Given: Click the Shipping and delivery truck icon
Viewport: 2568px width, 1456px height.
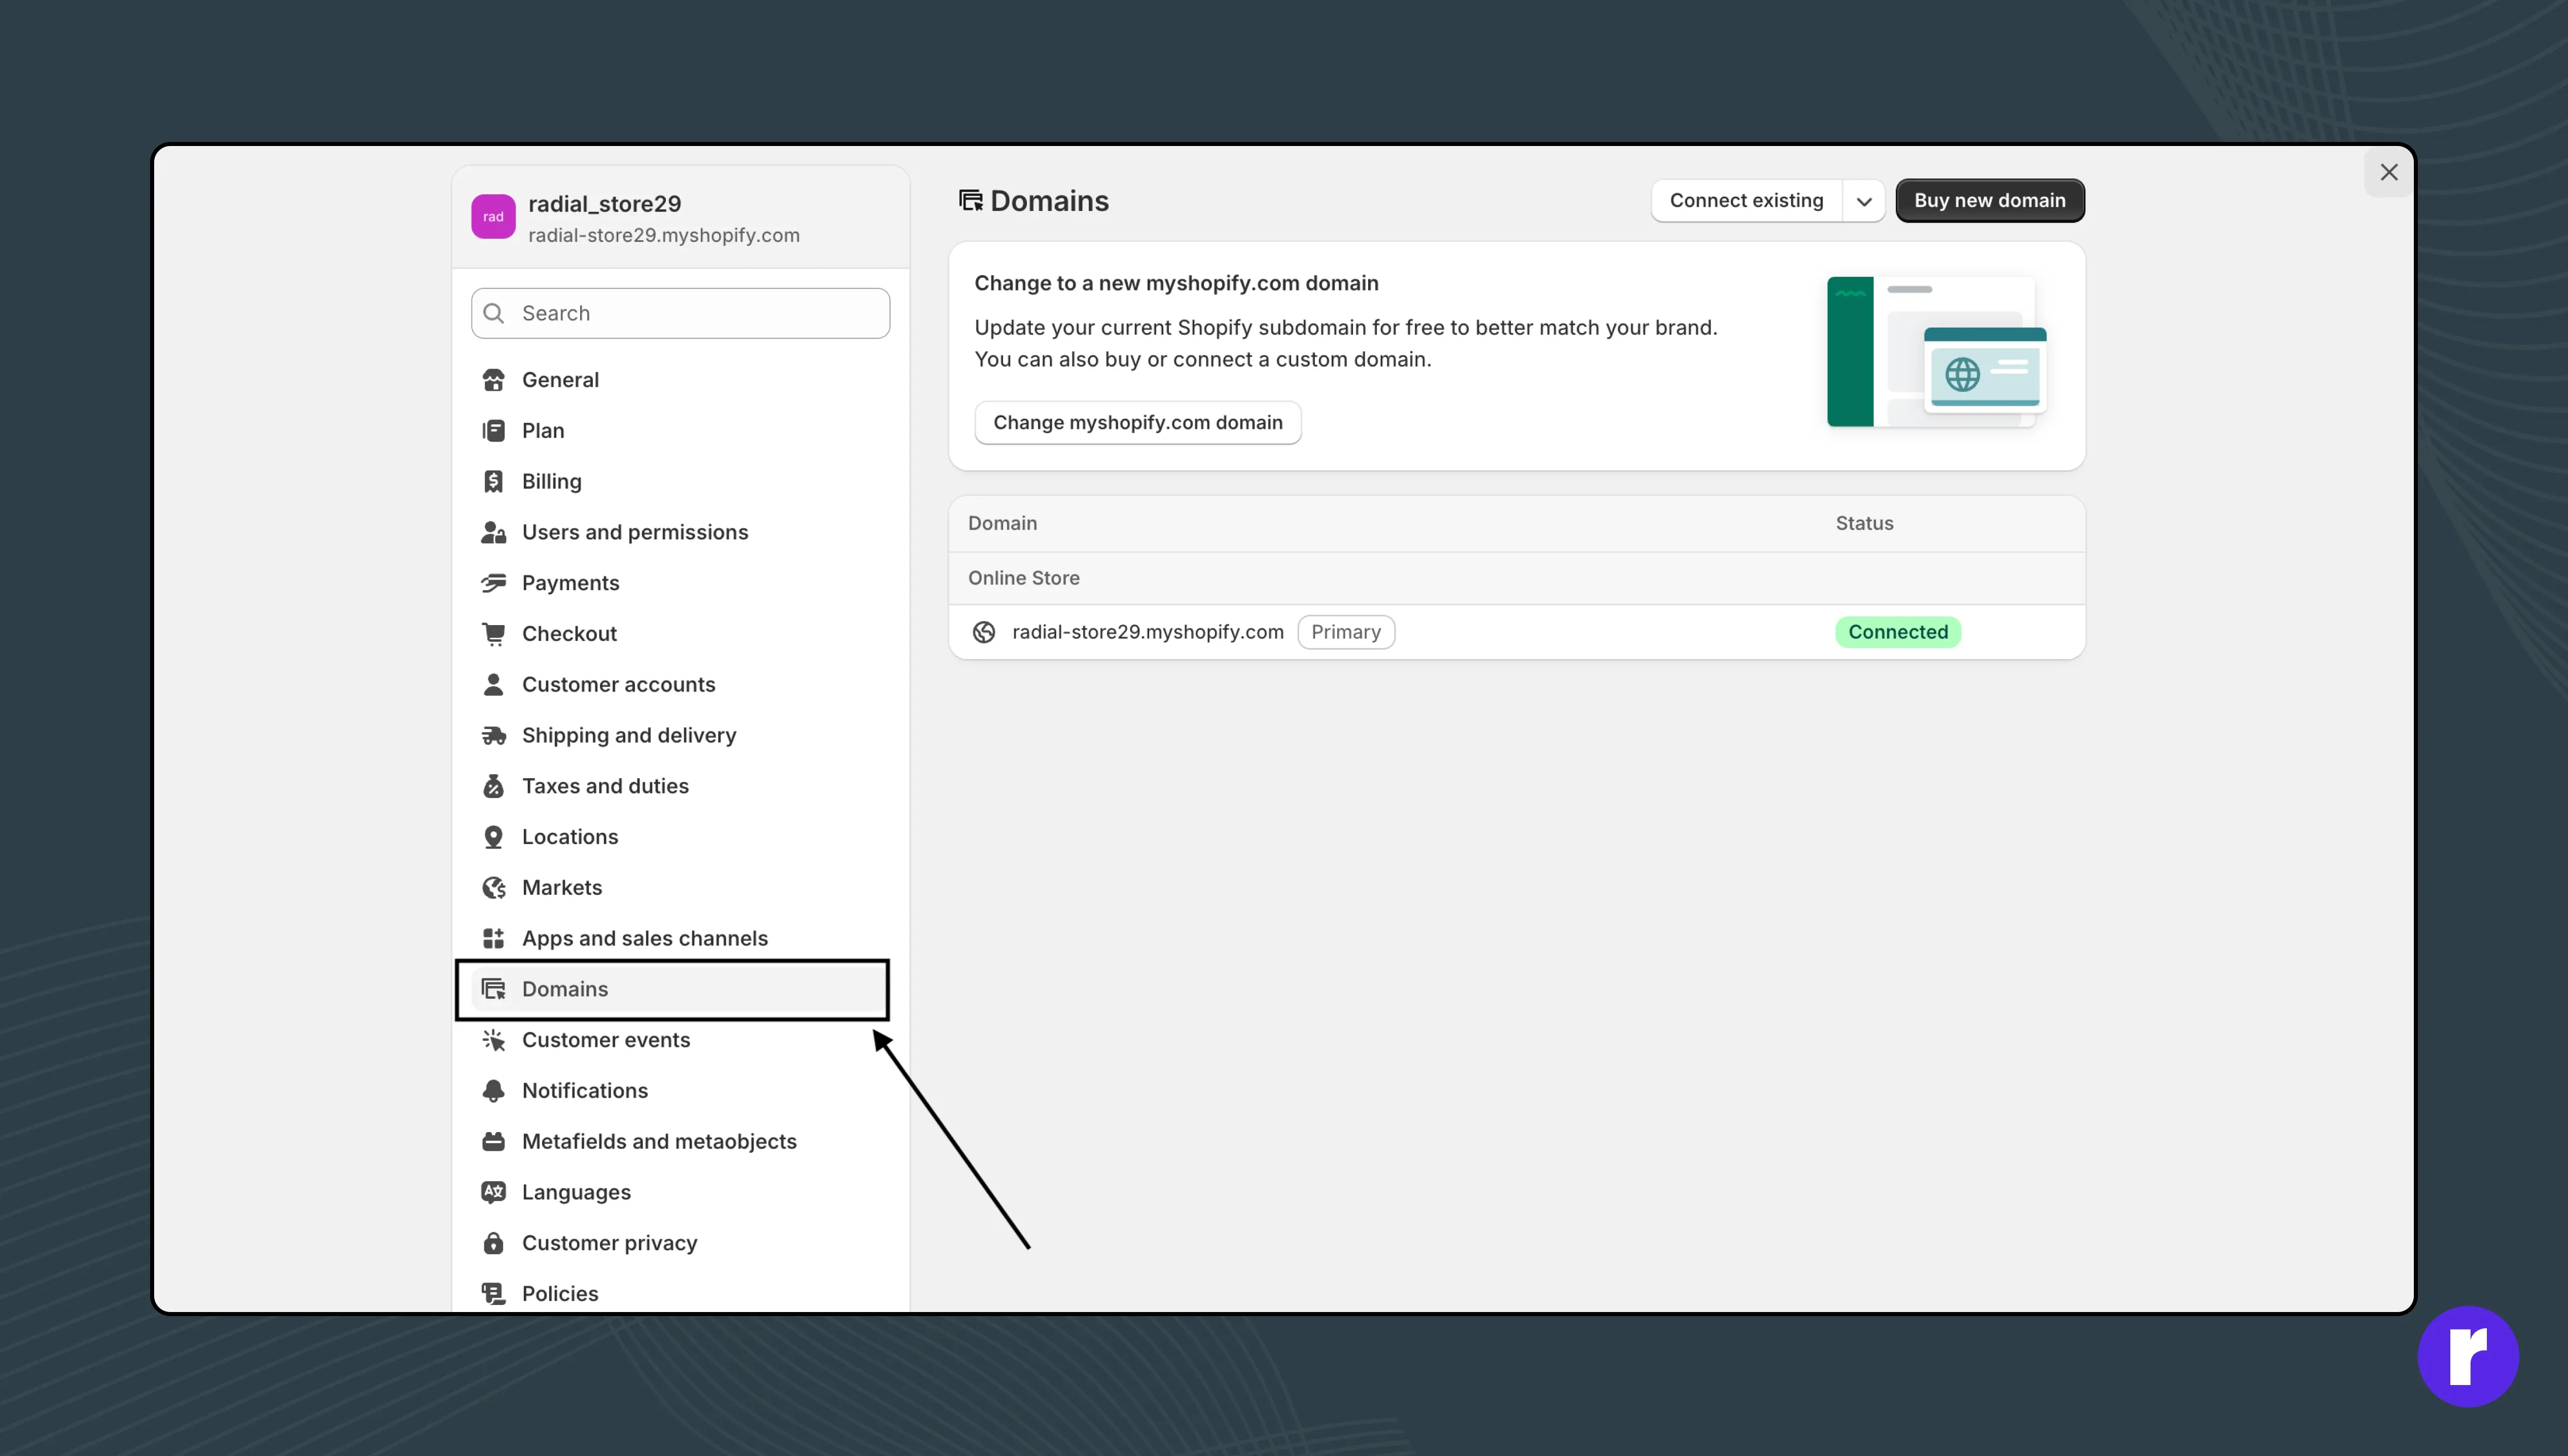Looking at the screenshot, I should [x=493, y=735].
